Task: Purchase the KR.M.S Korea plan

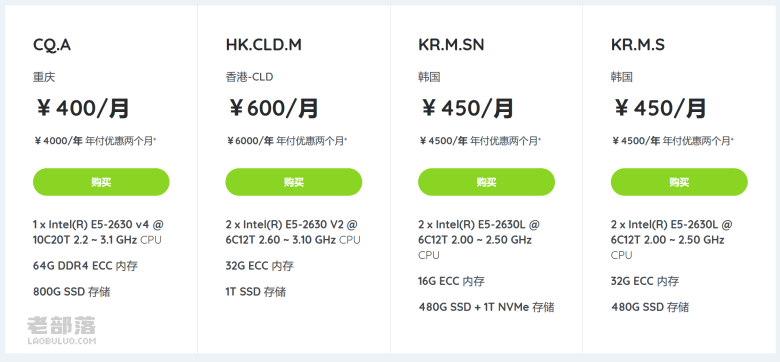Action: (x=679, y=182)
